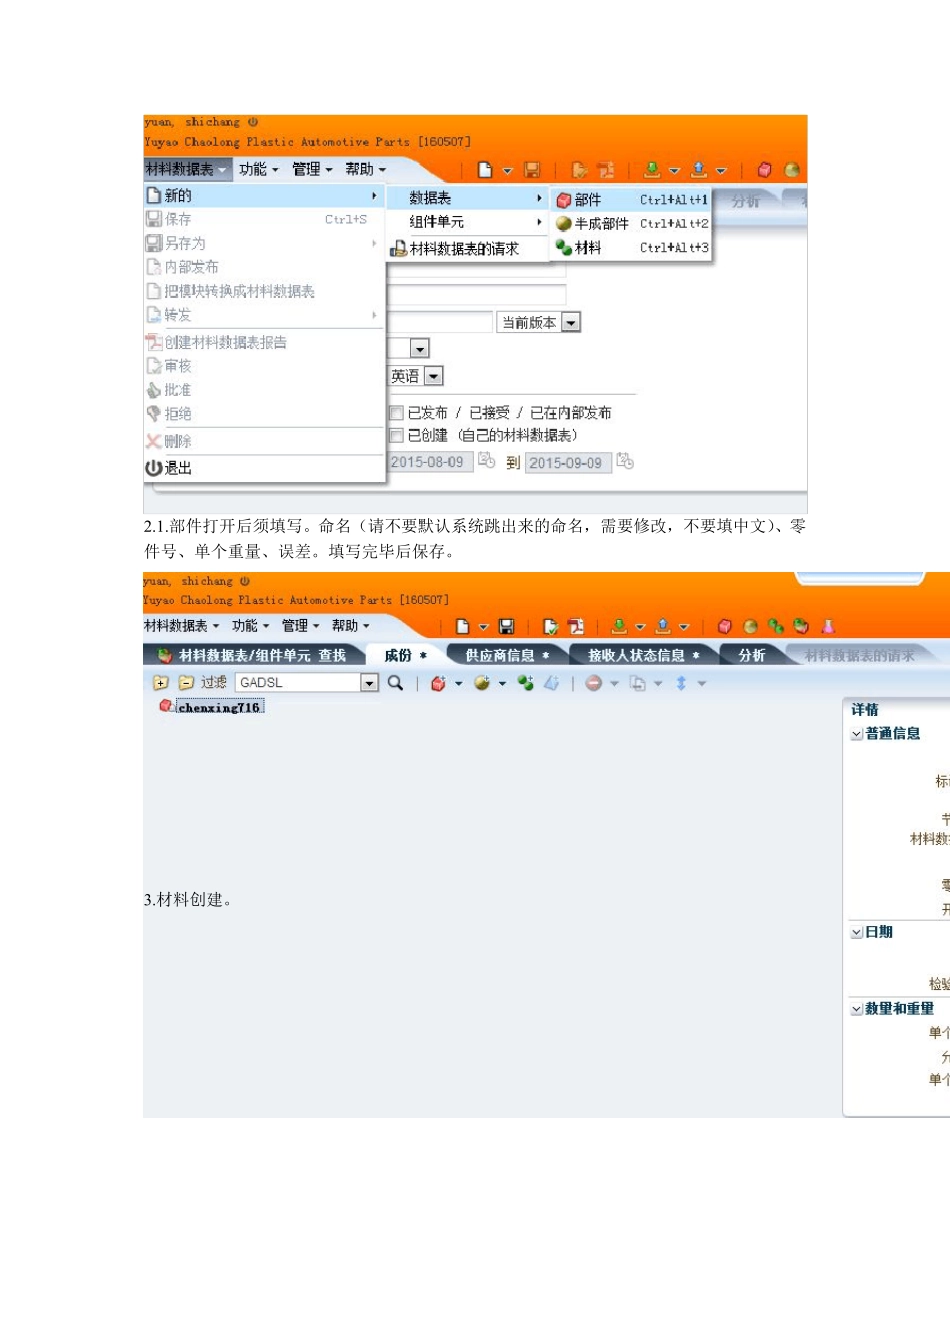Click add material balls icon in tree toolbar
The image size is (950, 1344).
coord(526,683)
